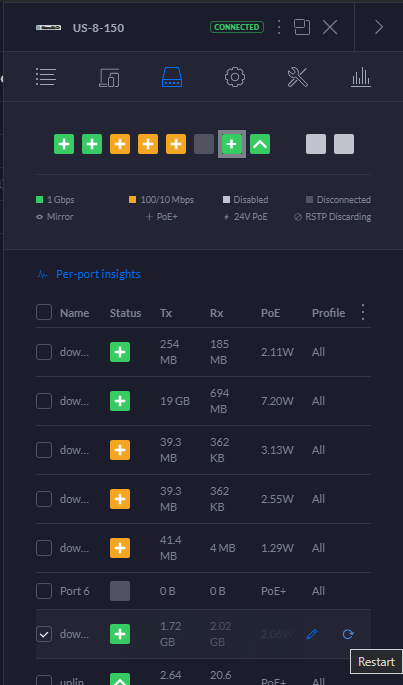Restart PoE on the selected port
The height and width of the screenshot is (685, 403).
point(348,634)
